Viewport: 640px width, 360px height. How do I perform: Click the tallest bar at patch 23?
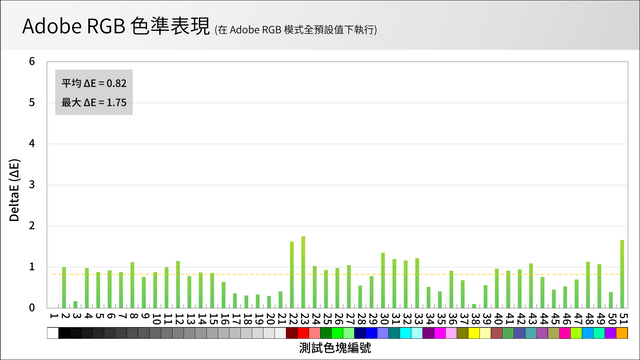303,272
